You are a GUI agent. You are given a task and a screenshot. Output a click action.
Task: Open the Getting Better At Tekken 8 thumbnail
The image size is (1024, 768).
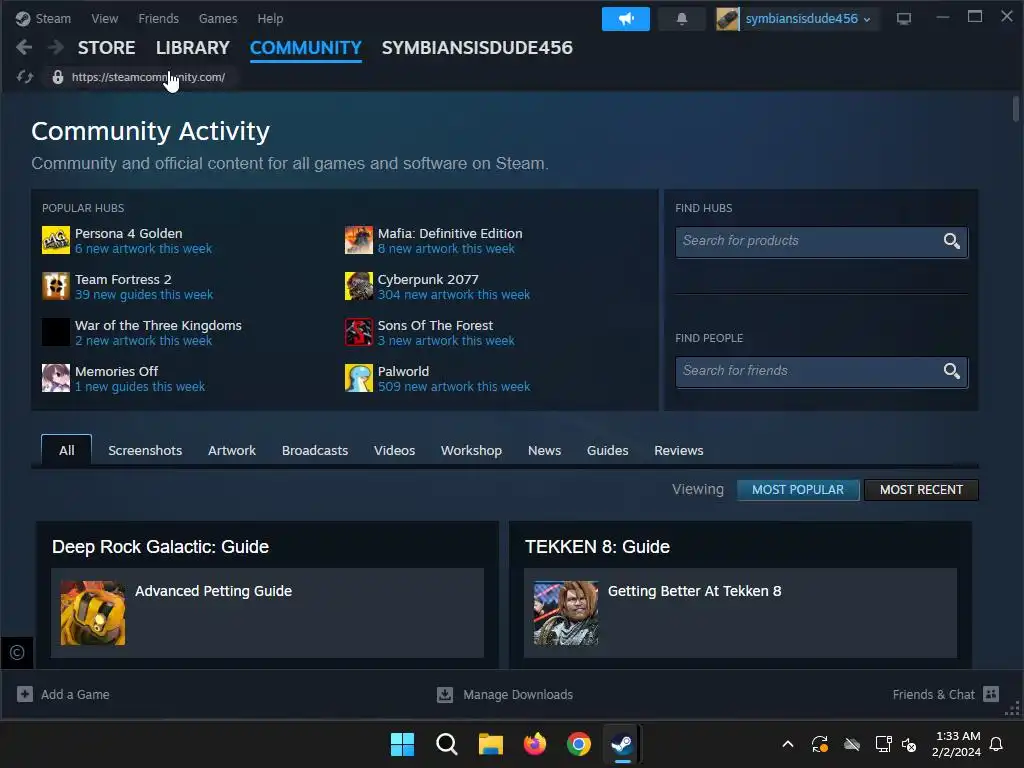[566, 613]
